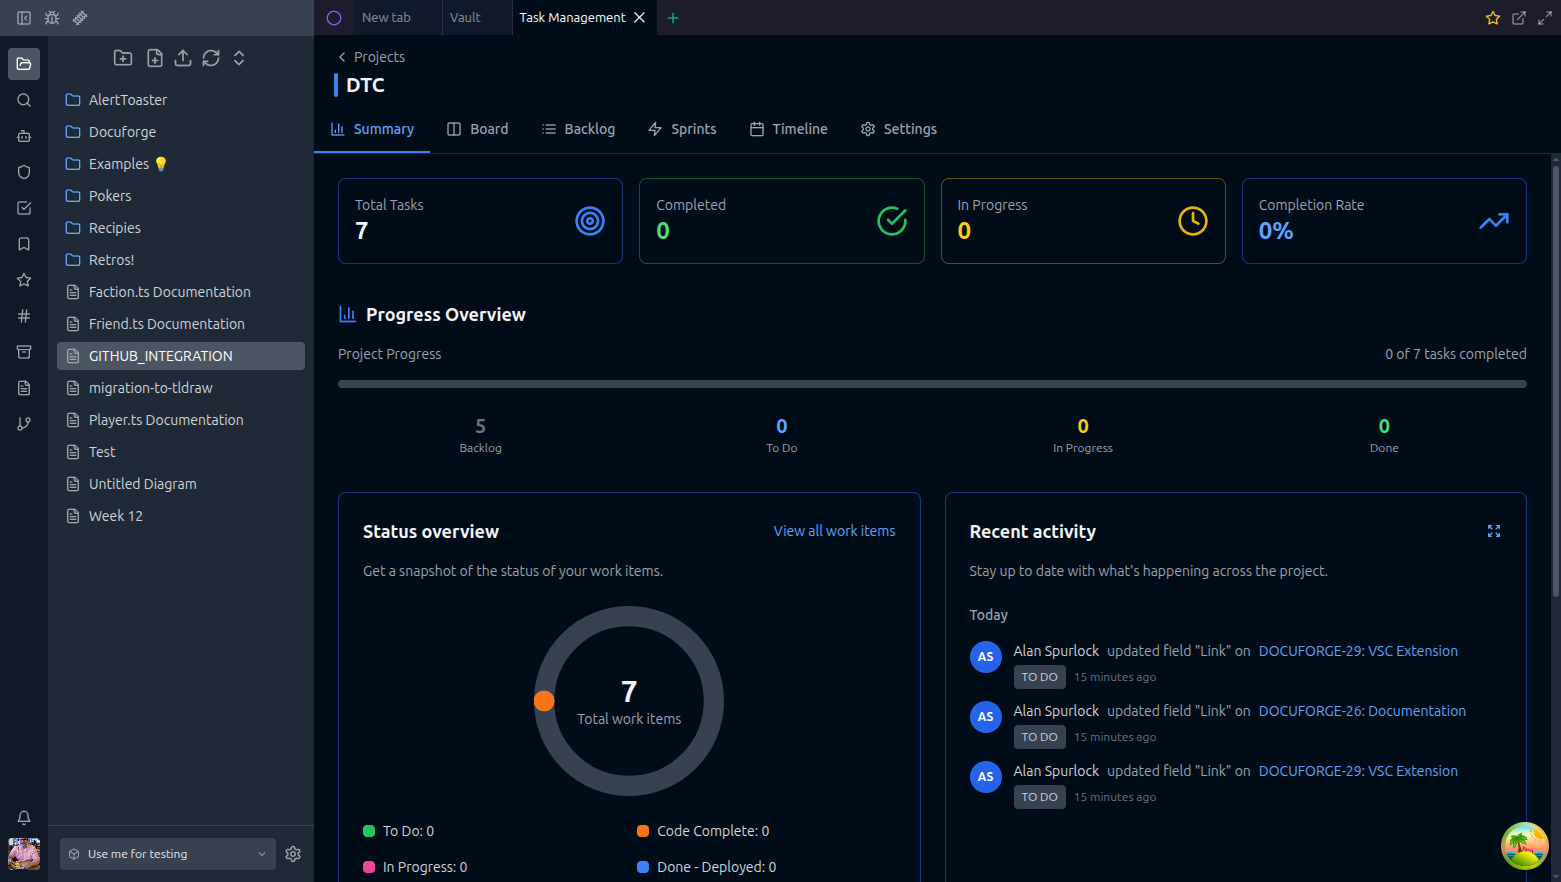The height and width of the screenshot is (882, 1561).
Task: Go back to Projects
Action: tap(371, 57)
